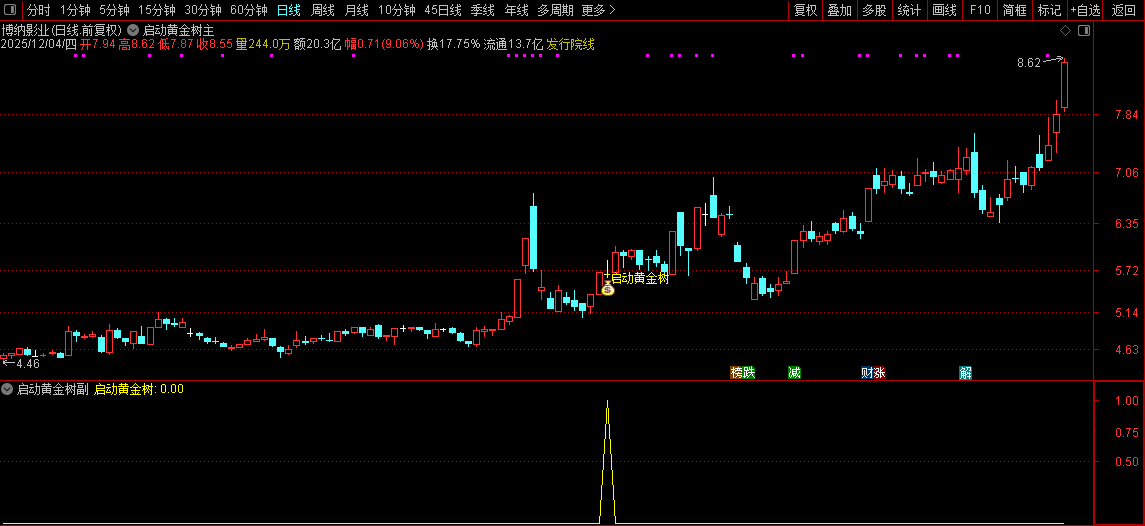Toggle the left side panel icon
1145x526 pixels.
pyautogui.click(x=9, y=10)
